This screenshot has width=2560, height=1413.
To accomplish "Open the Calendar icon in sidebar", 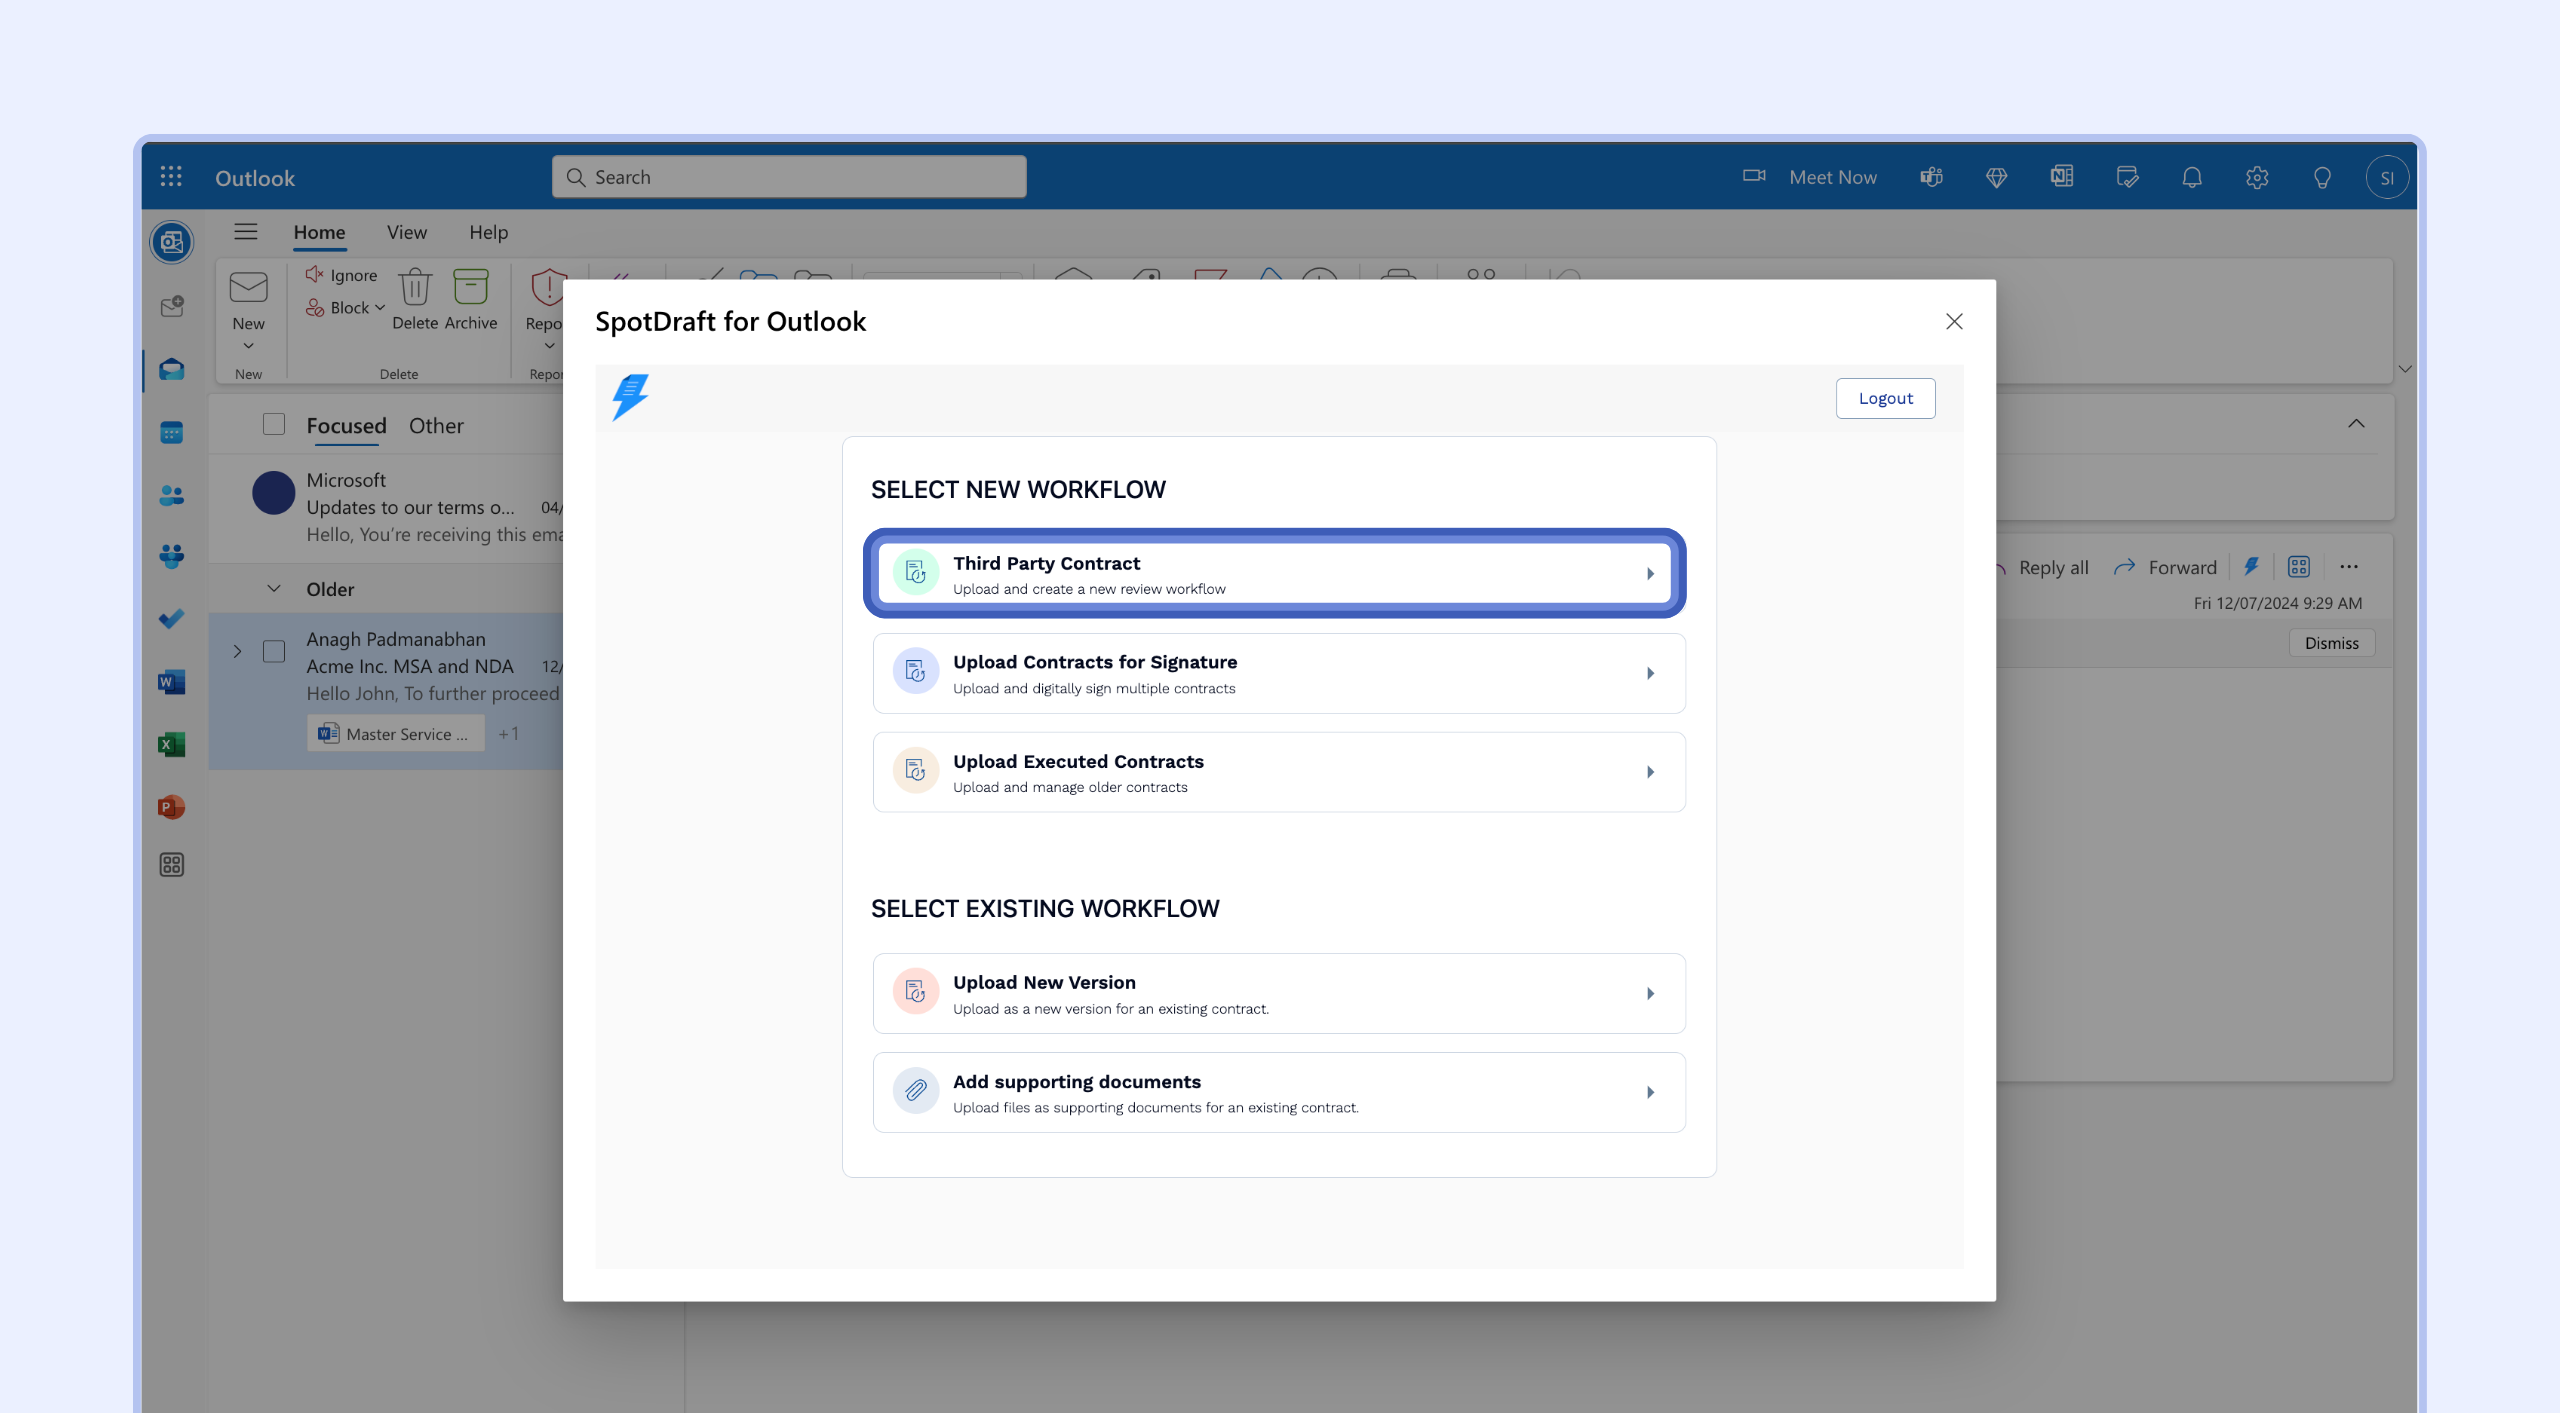I will [171, 432].
